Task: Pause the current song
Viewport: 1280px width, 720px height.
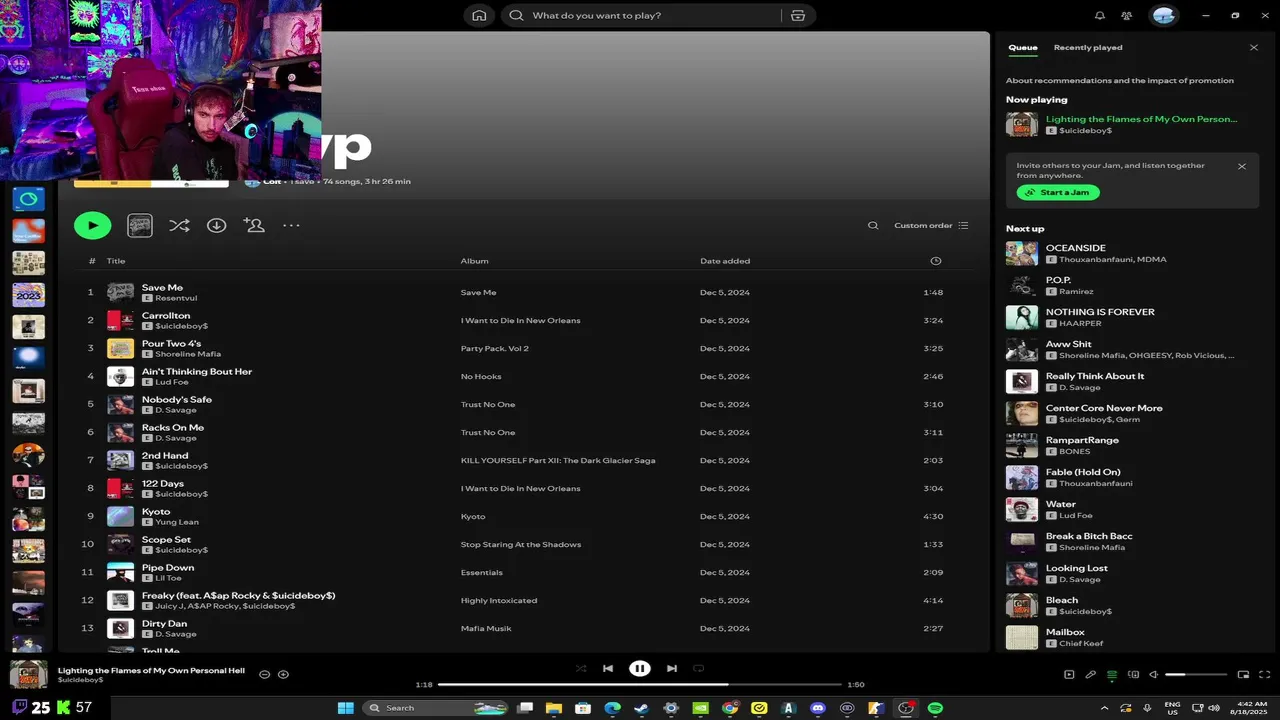Action: 640,668
